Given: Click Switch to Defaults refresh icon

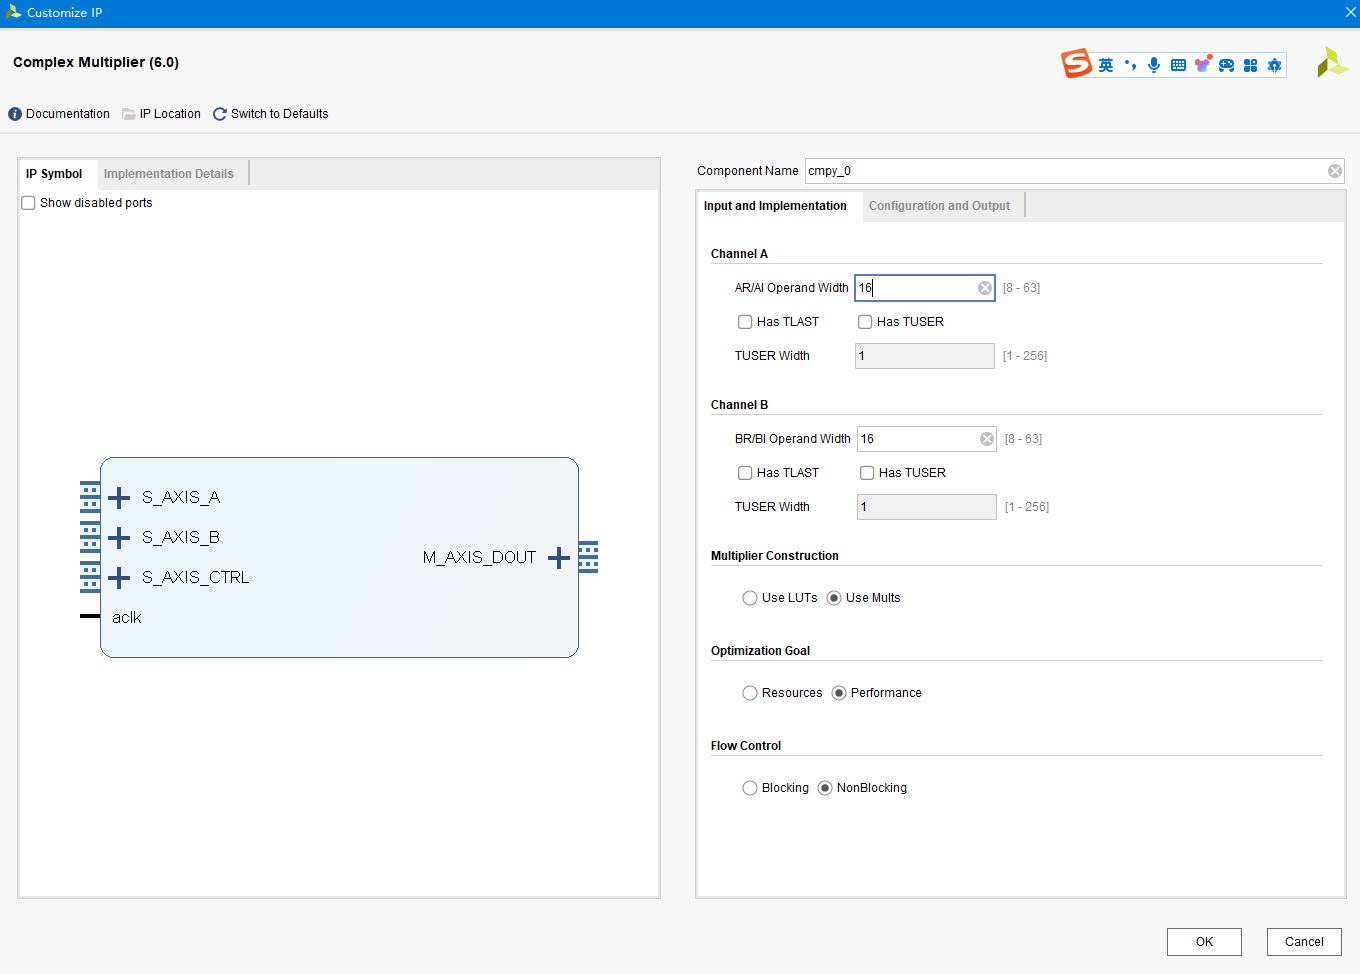Looking at the screenshot, I should coord(220,114).
